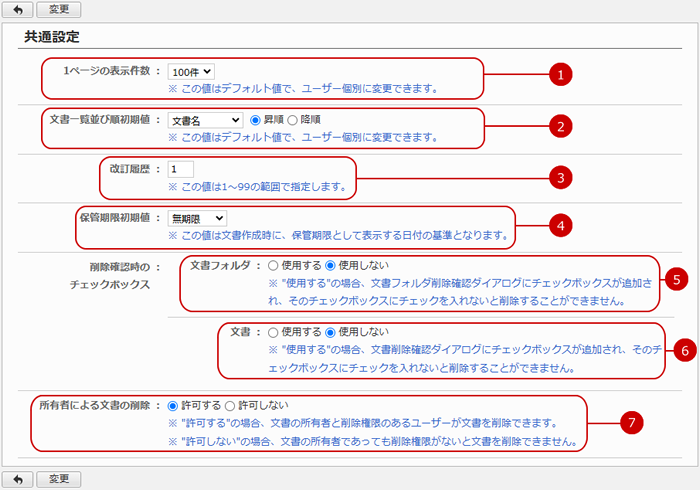Click the 文書フォルダ label
Screen dimensions: 700x490
(220, 266)
